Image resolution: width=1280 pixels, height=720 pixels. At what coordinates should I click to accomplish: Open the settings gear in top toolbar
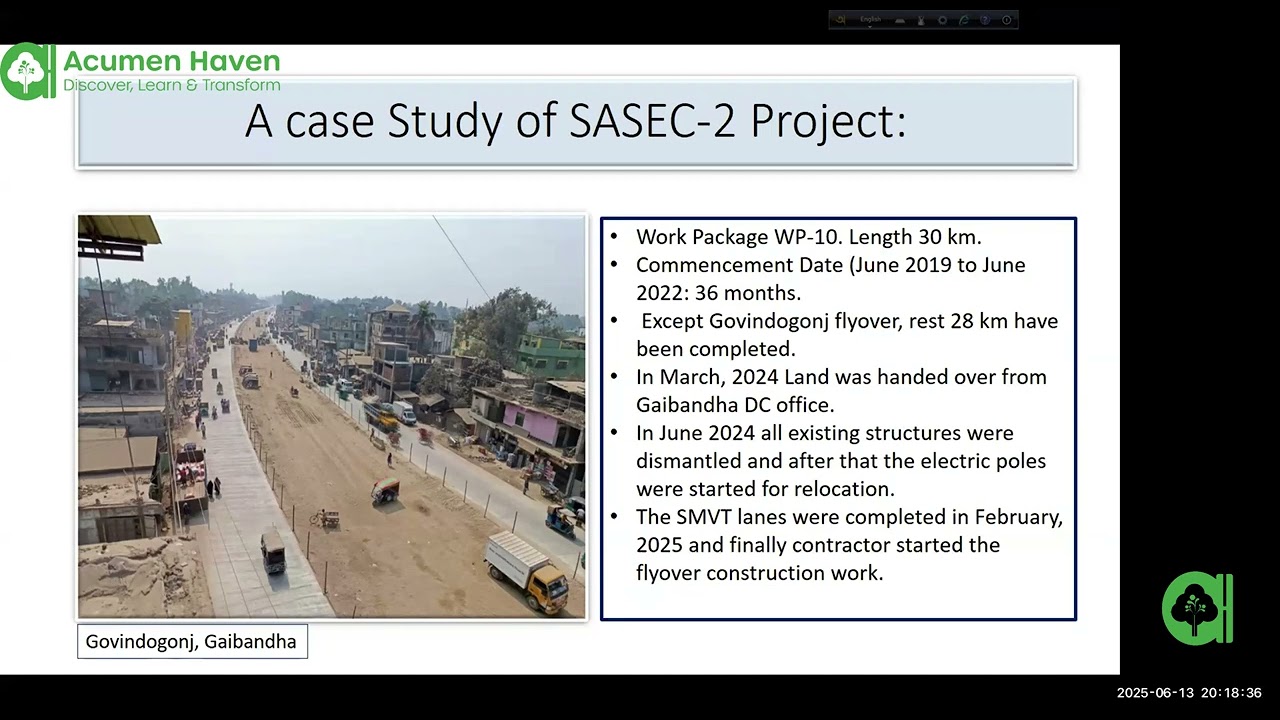coord(943,20)
